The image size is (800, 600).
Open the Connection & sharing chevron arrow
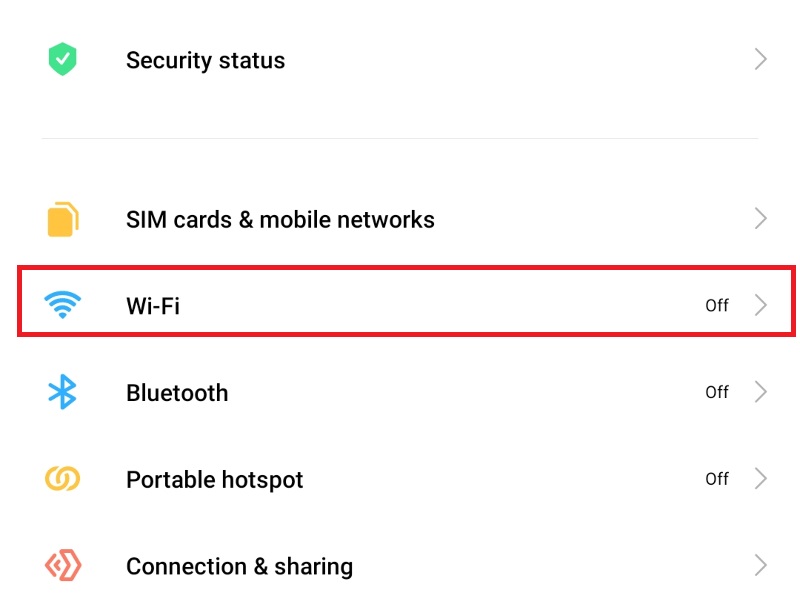pyautogui.click(x=760, y=567)
